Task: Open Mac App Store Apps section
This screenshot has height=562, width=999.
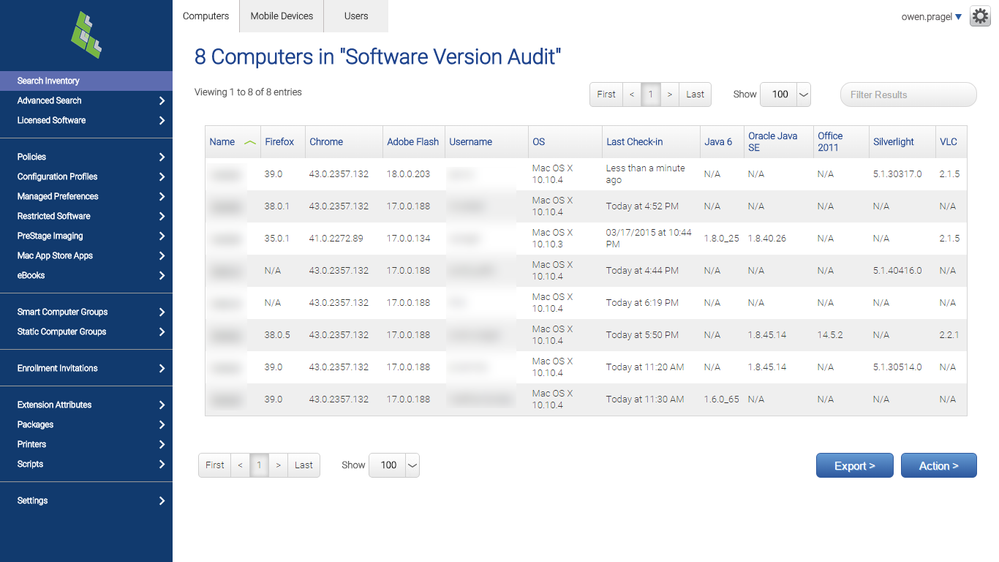Action: (x=86, y=256)
